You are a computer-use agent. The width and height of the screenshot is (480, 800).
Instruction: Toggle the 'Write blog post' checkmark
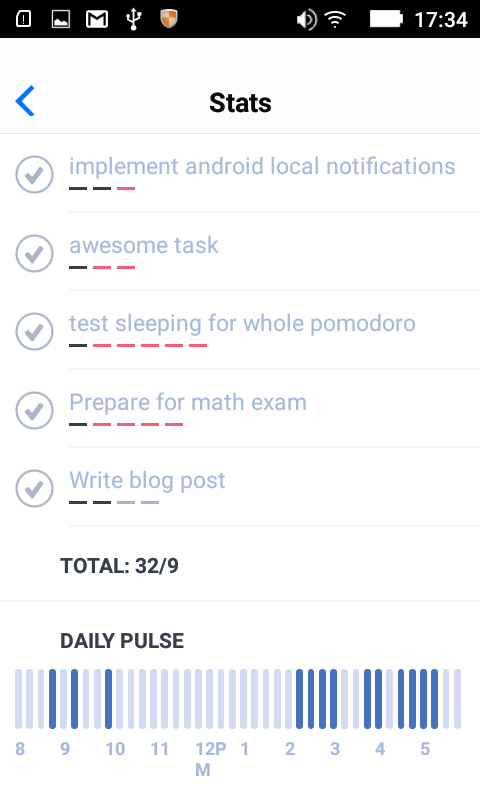click(34, 488)
